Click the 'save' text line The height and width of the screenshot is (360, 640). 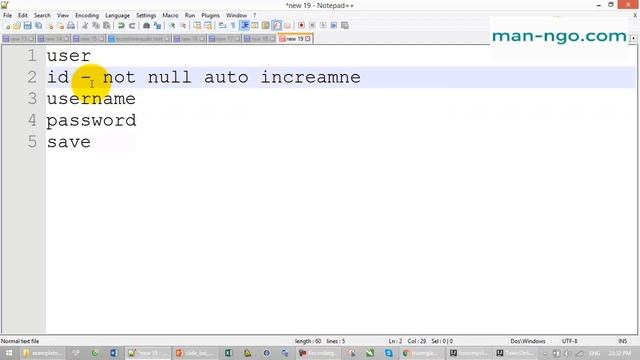pyautogui.click(x=69, y=142)
